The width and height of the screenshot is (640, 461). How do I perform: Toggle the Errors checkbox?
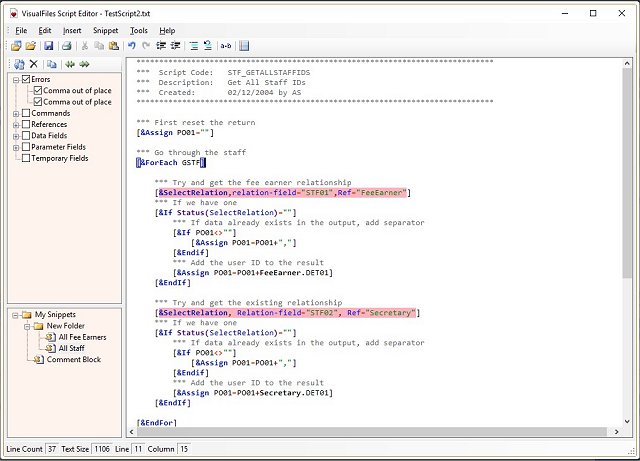click(26, 79)
